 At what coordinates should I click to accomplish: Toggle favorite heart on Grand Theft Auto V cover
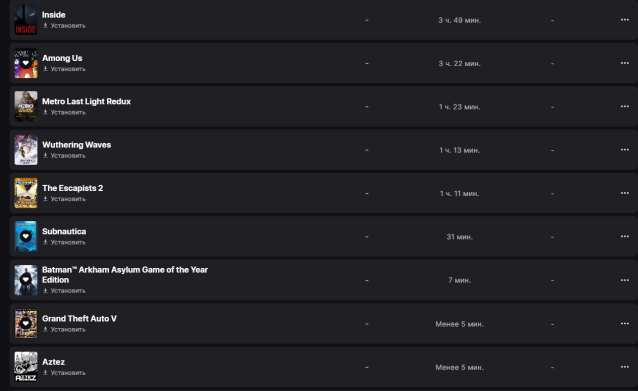coord(26,323)
